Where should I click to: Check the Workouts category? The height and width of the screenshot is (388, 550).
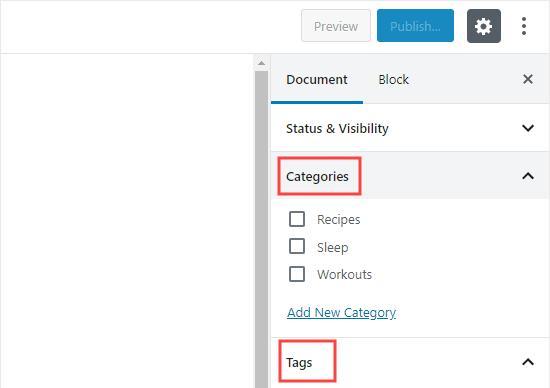297,274
